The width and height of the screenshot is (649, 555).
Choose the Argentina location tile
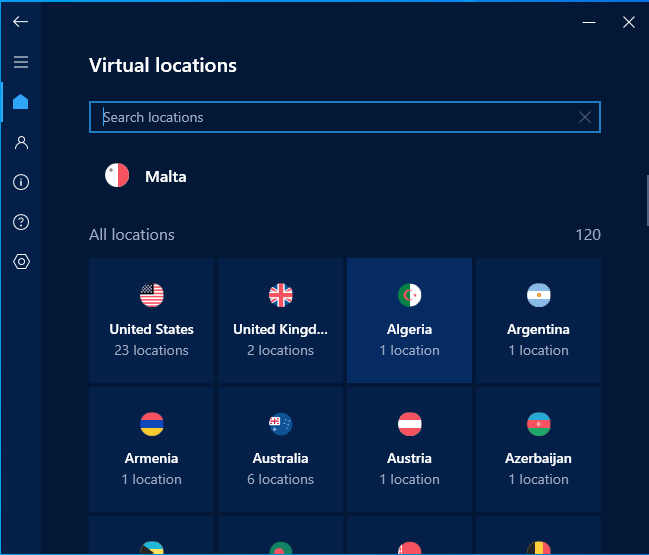pyautogui.click(x=538, y=320)
